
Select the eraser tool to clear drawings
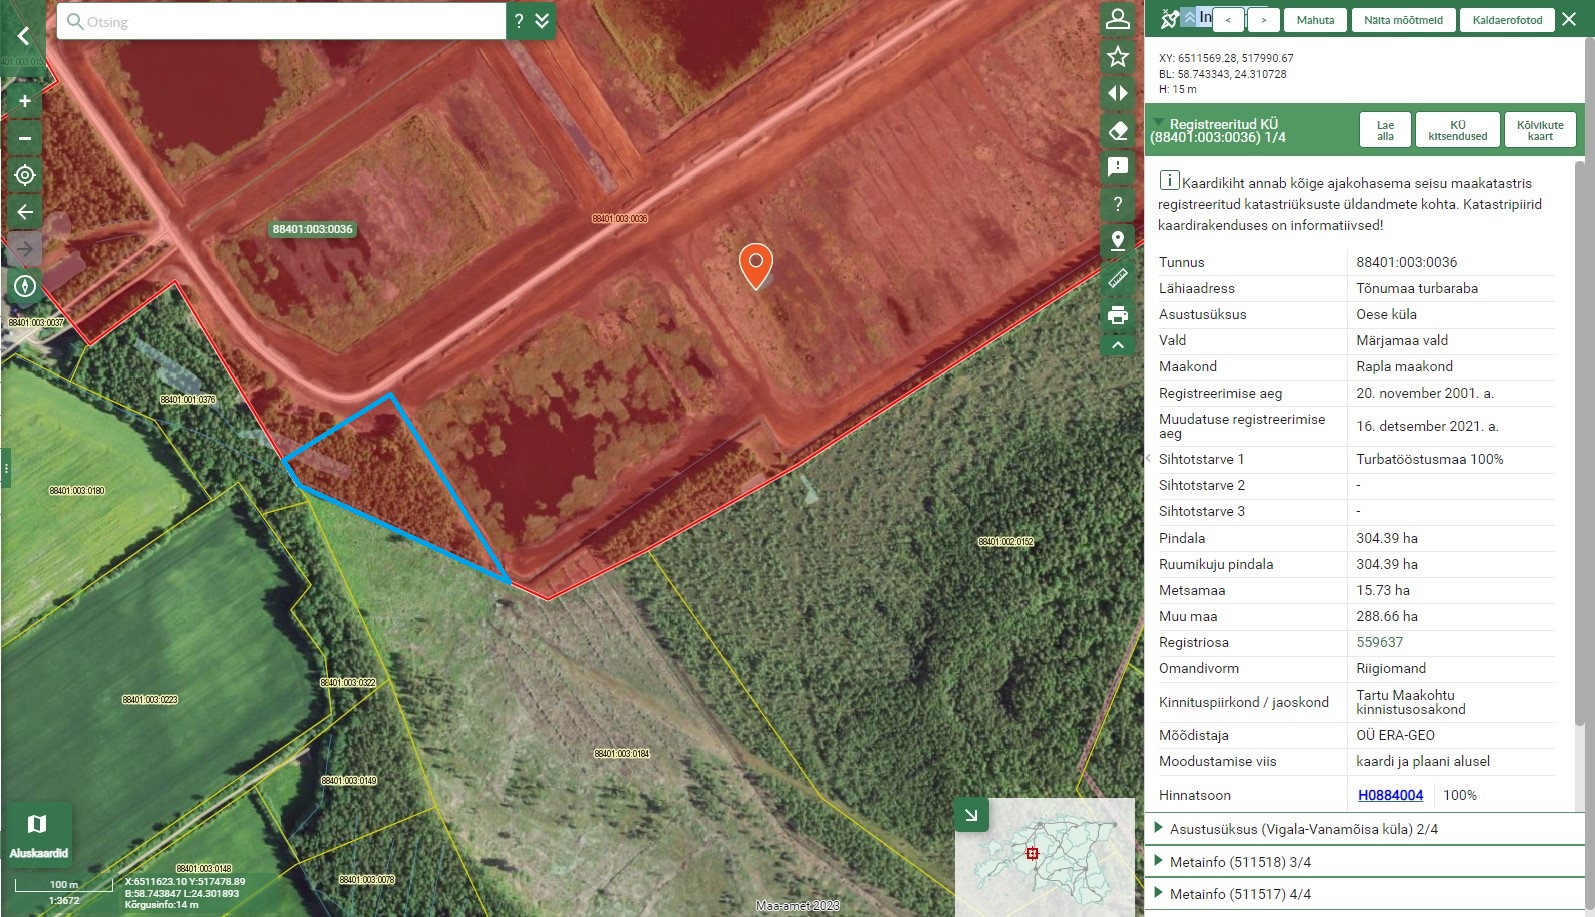tap(1118, 130)
